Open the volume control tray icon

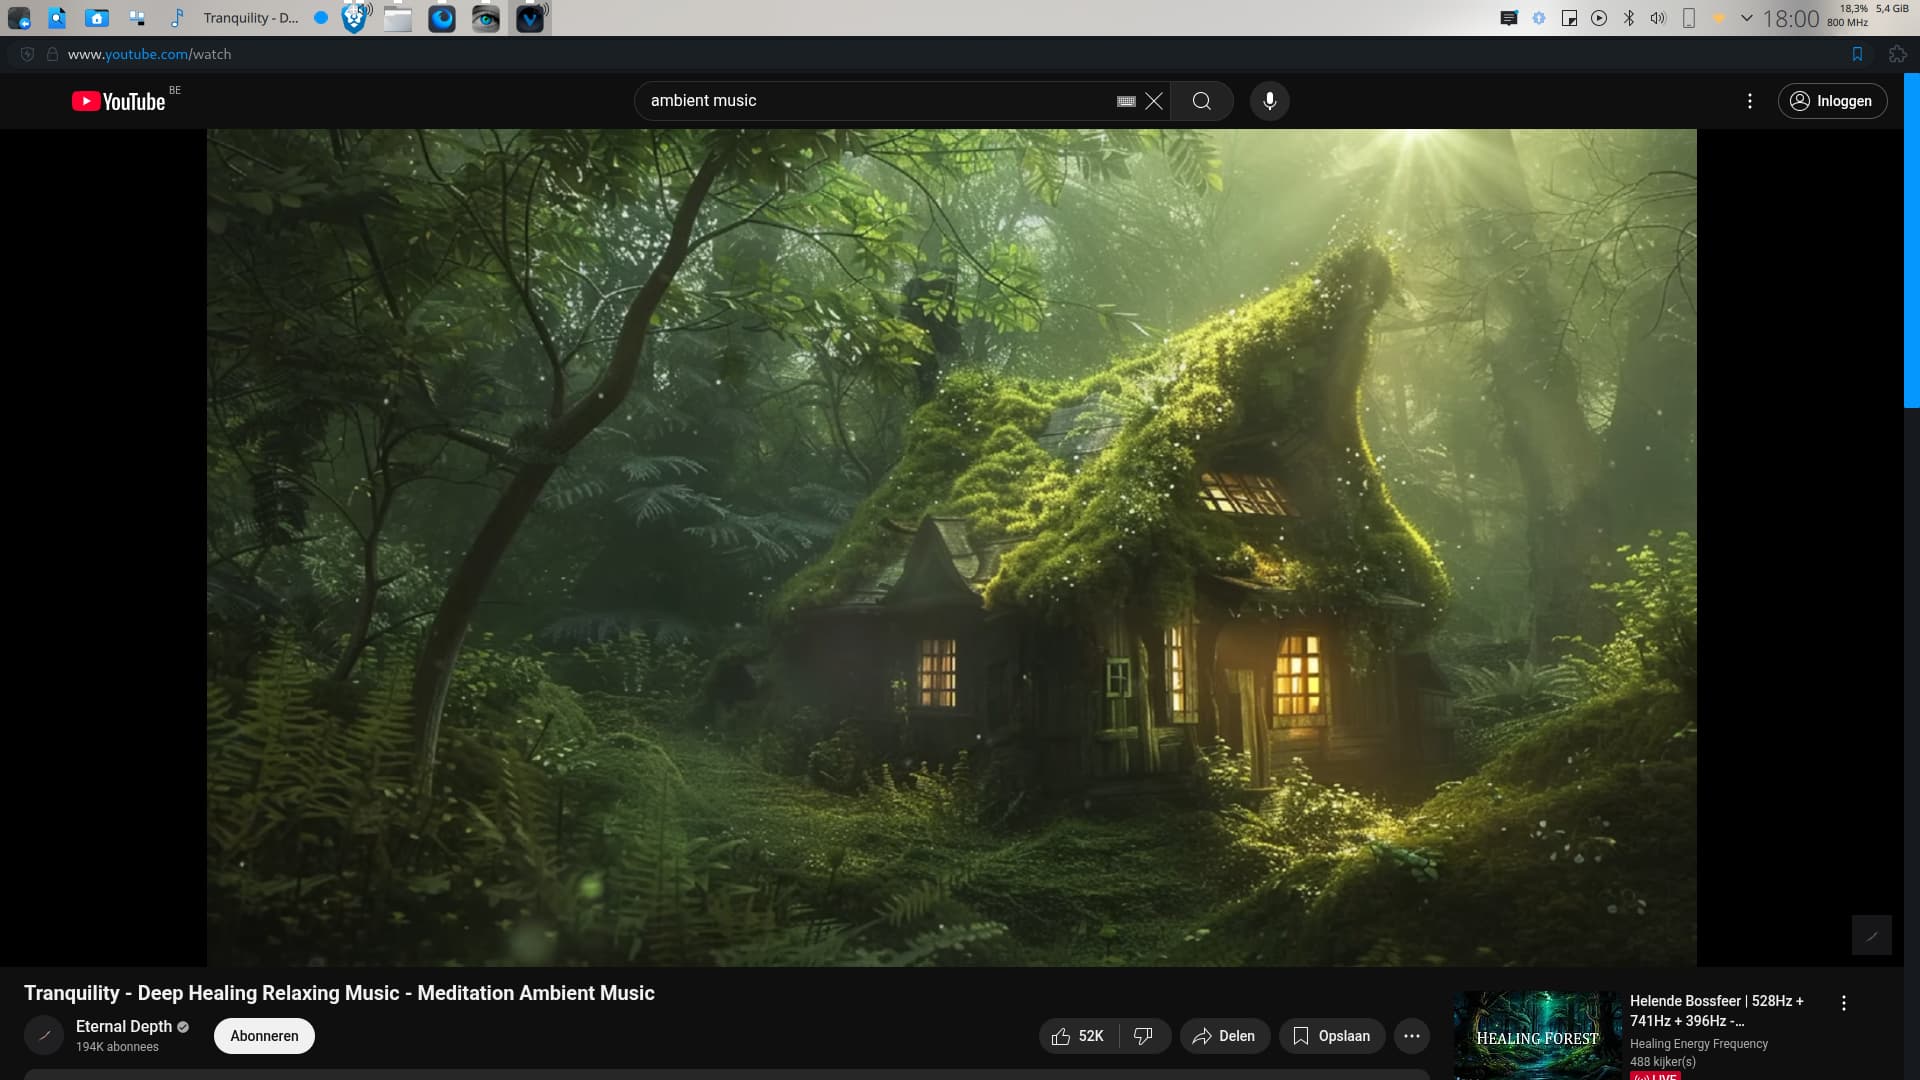click(x=1658, y=18)
